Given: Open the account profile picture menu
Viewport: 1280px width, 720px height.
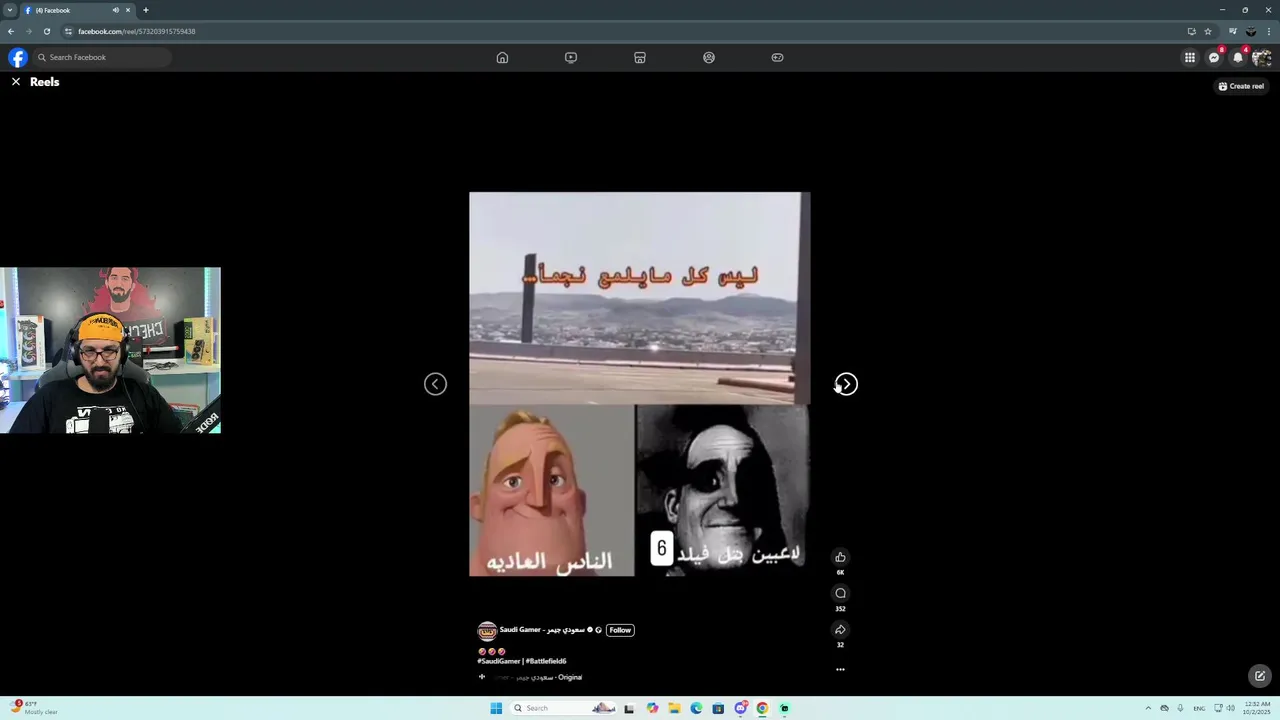Looking at the screenshot, I should (x=1262, y=57).
